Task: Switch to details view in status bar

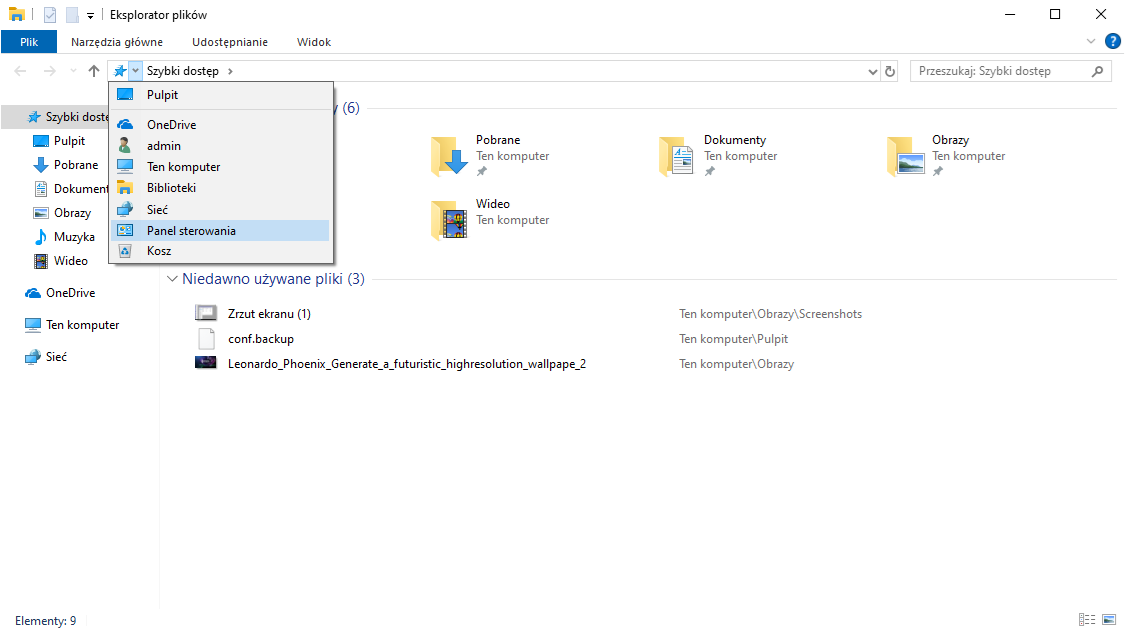Action: click(1087, 620)
